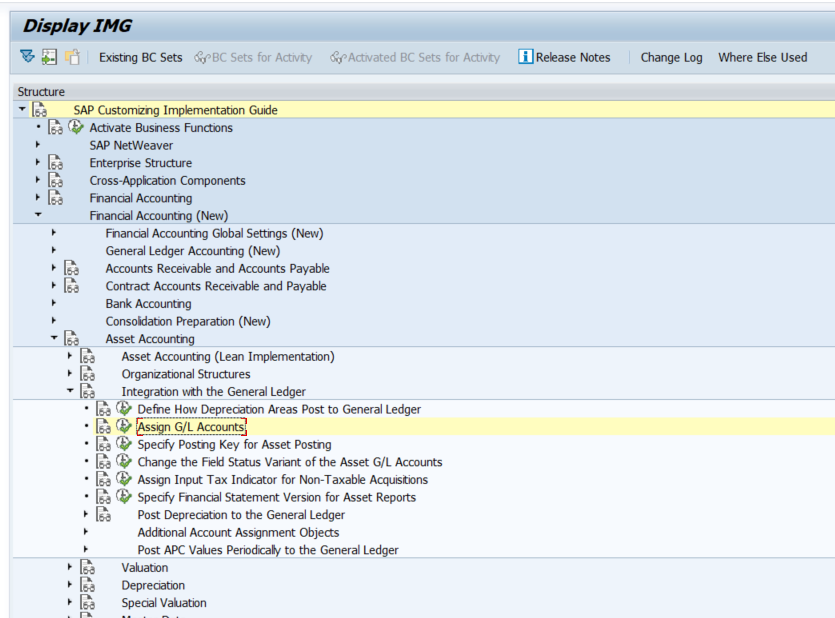The image size is (835, 618).
Task: Select Organizational Structures row text
Action: point(185,374)
